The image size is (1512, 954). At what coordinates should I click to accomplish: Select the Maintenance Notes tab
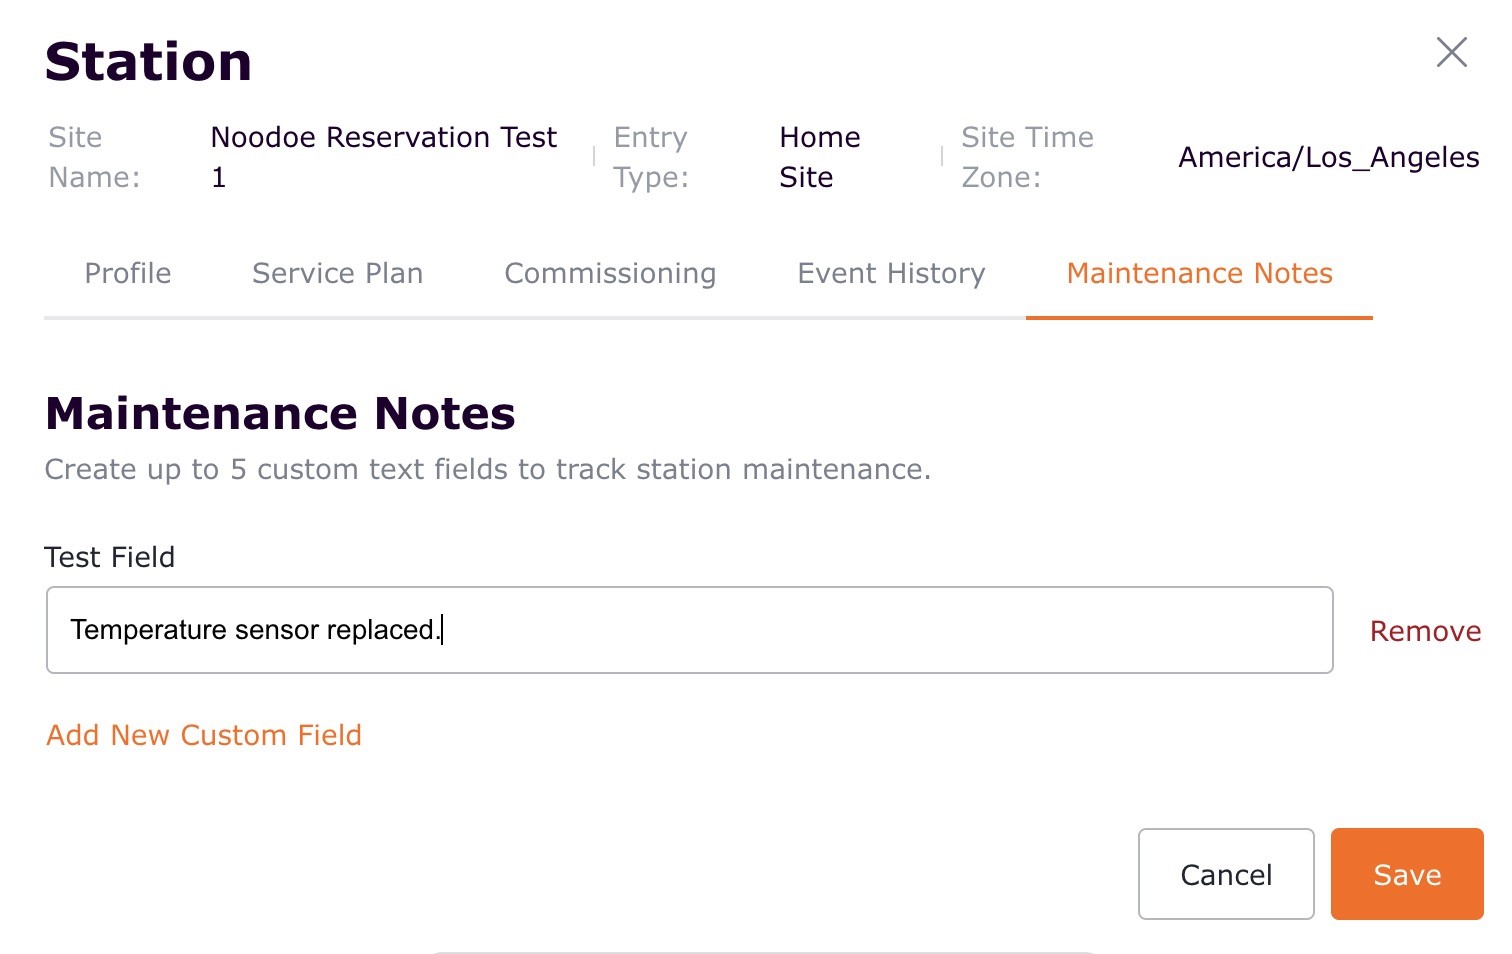[1199, 273]
